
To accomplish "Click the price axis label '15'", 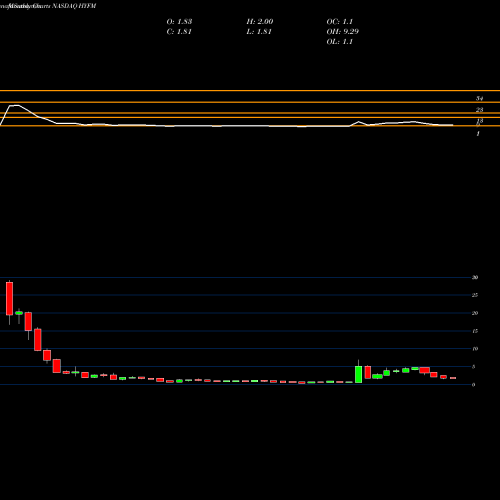I will (475, 331).
